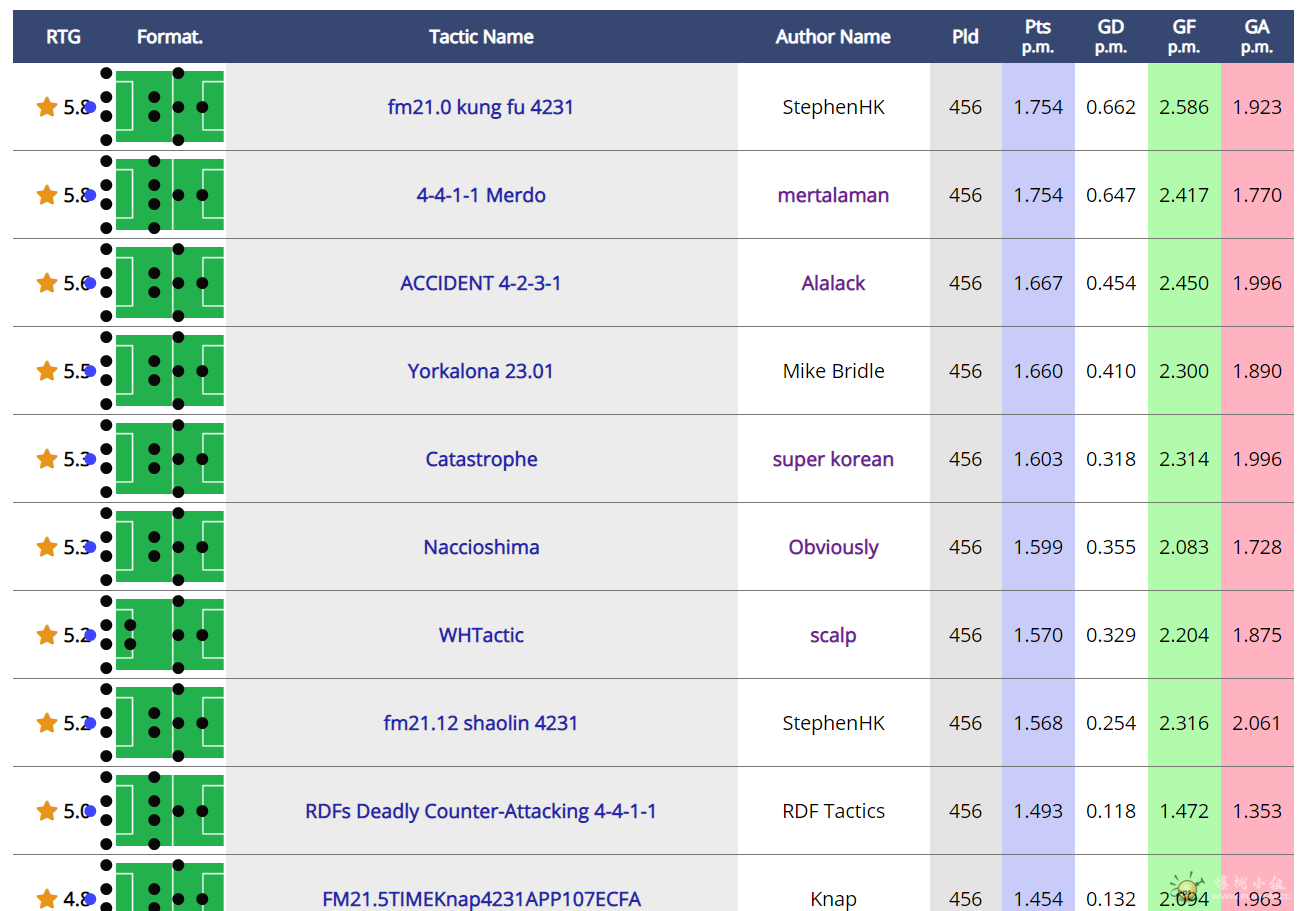This screenshot has width=1300, height=911.
Task: Click GF value 2.204
Action: [1184, 635]
